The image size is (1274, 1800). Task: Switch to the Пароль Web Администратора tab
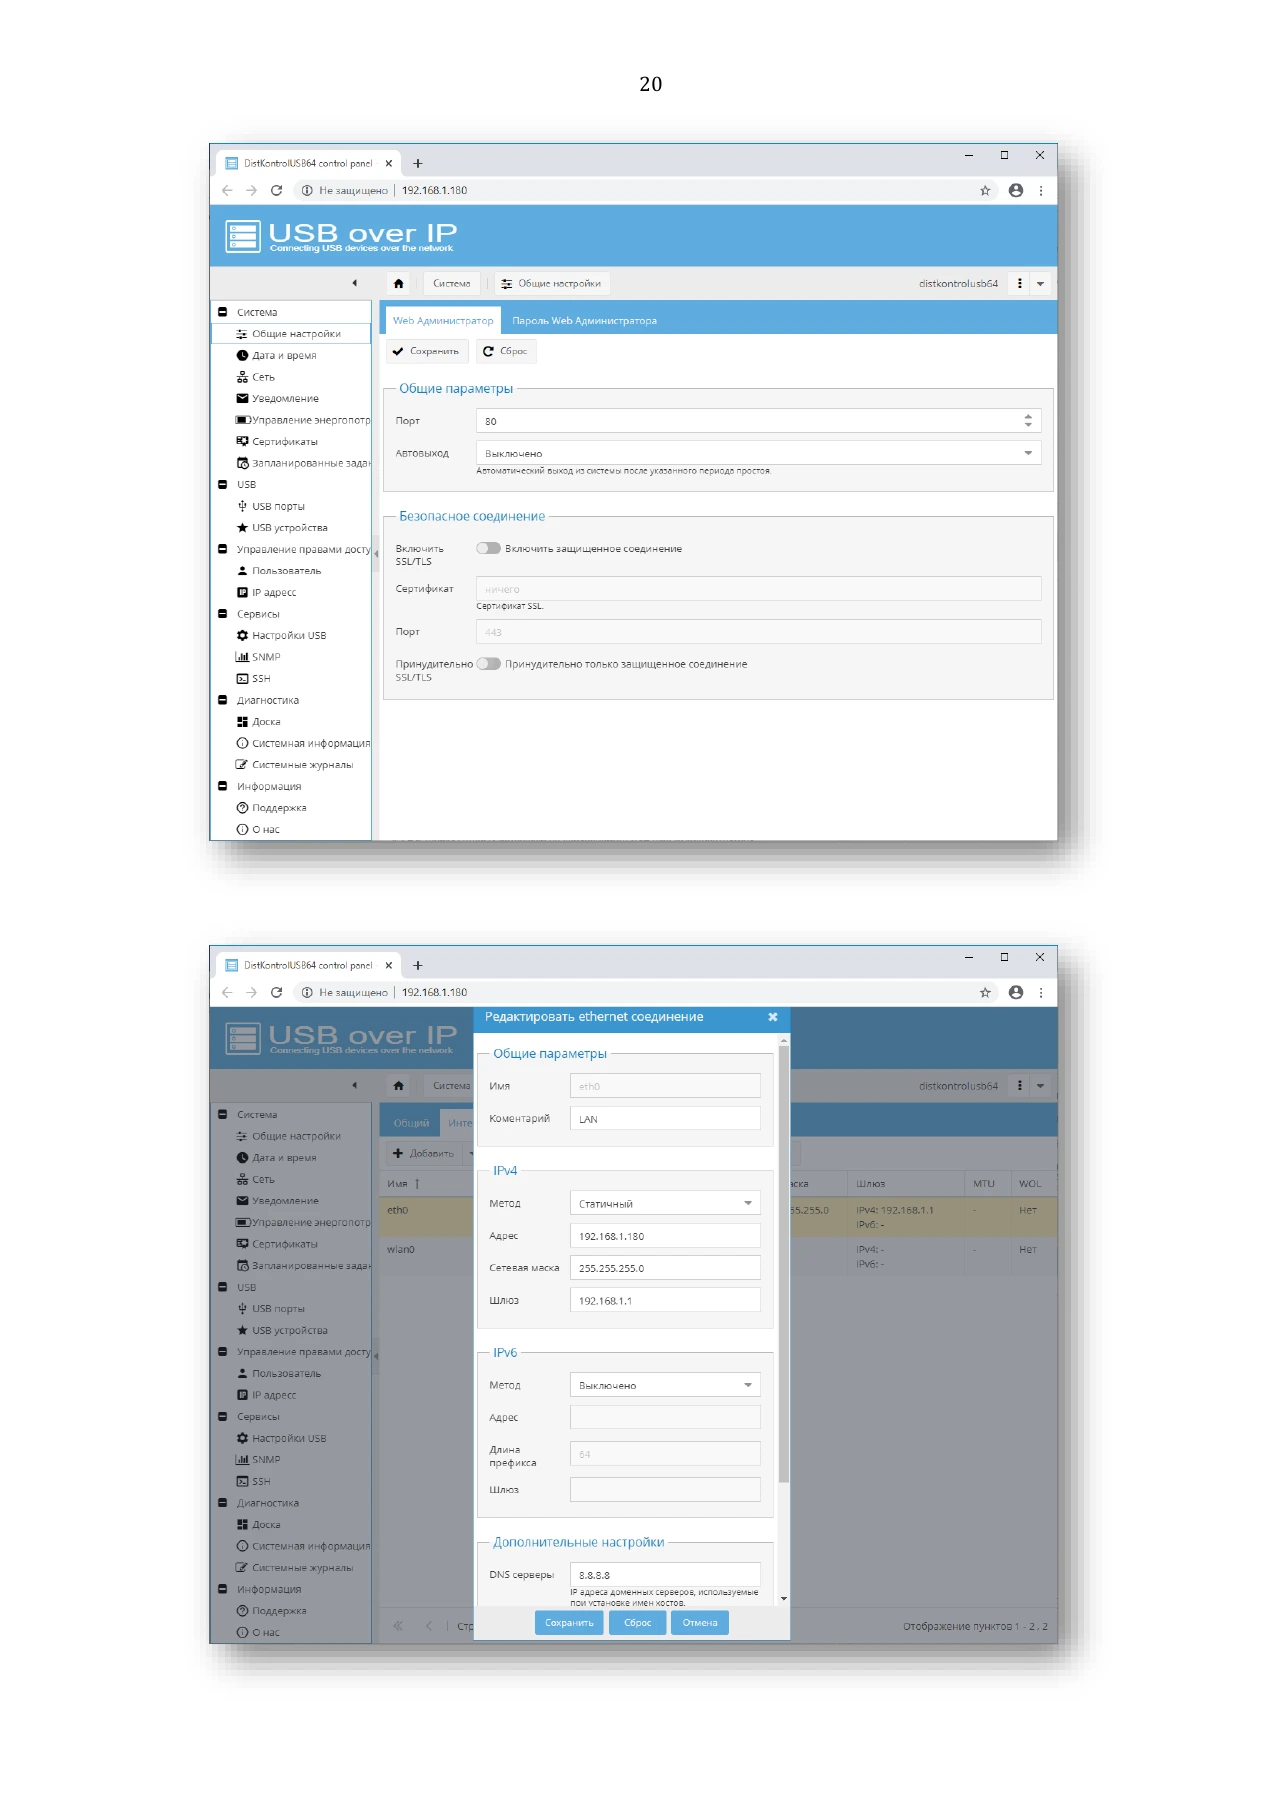point(585,321)
